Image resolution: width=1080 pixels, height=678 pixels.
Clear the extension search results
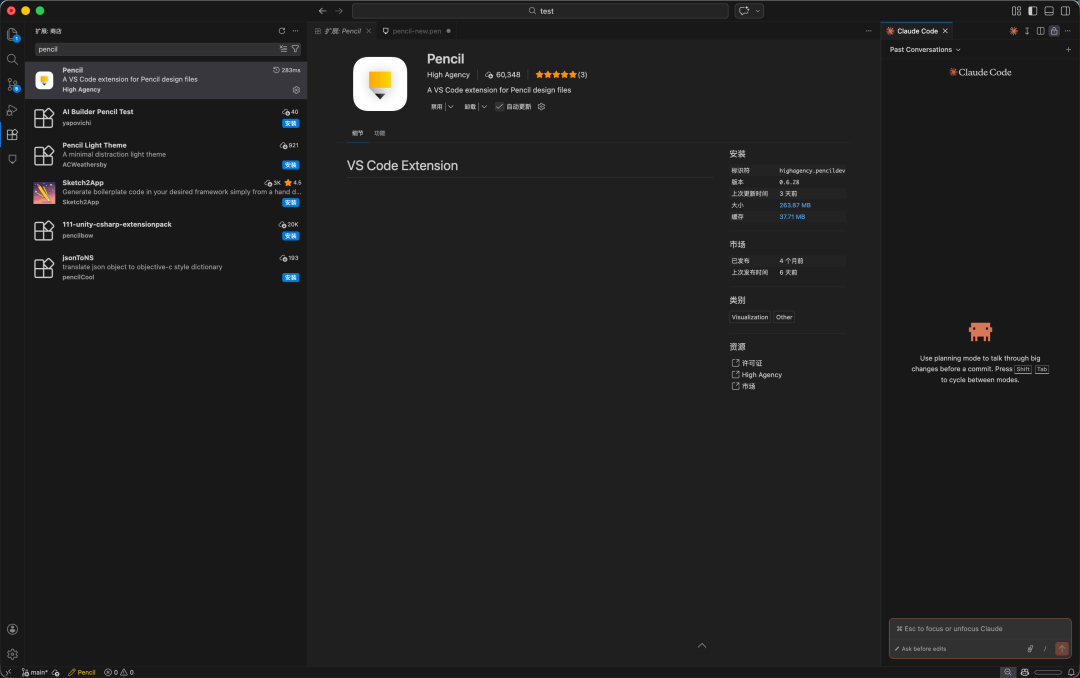tap(283, 49)
